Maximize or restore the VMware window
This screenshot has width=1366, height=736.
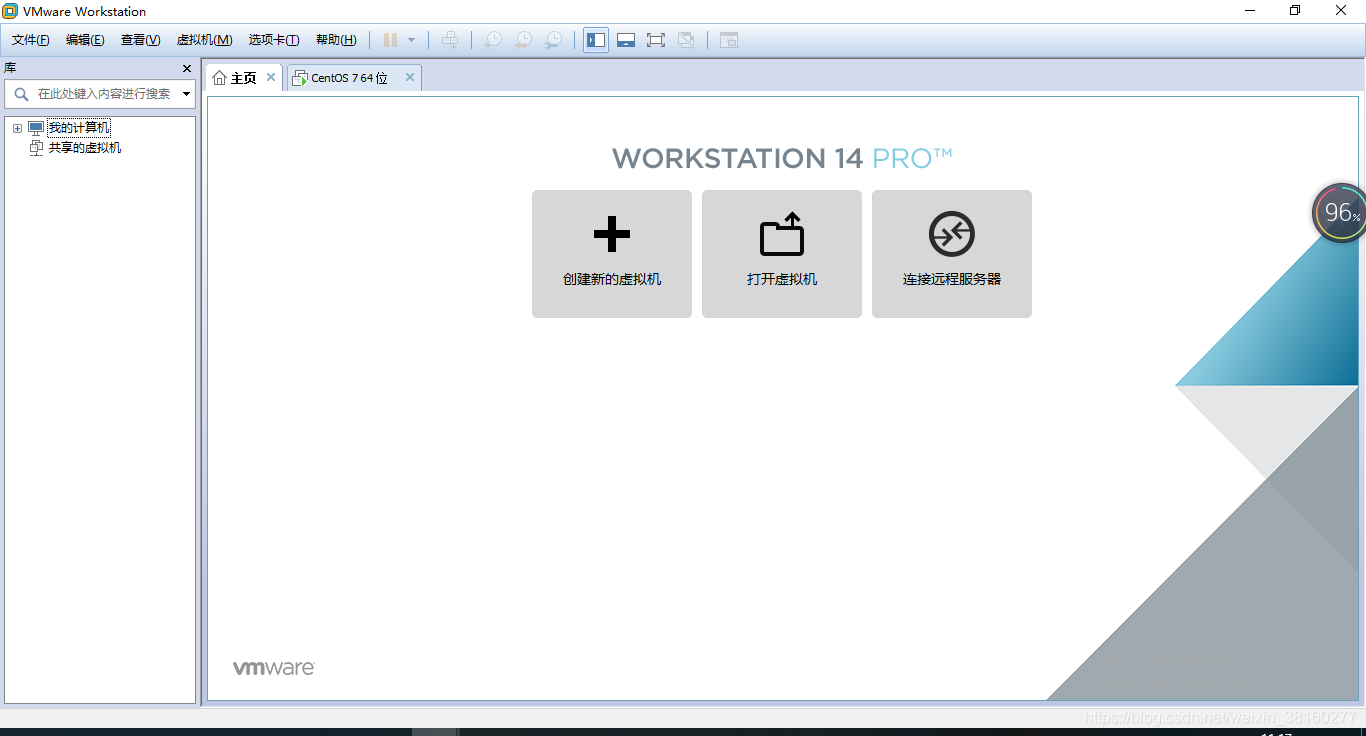(1295, 10)
